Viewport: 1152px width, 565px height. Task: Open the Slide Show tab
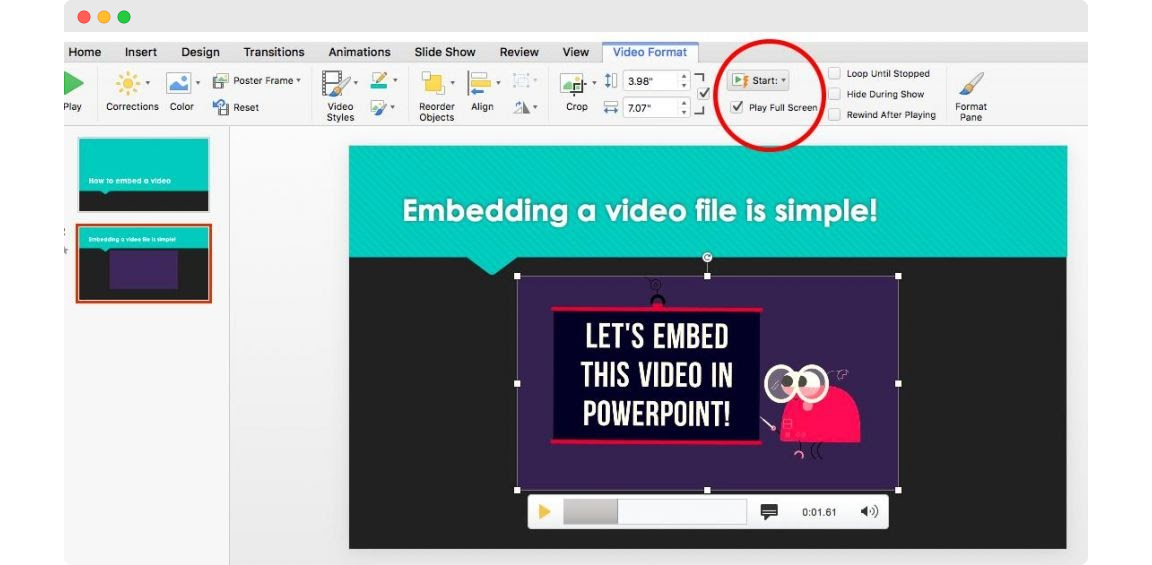pos(445,52)
